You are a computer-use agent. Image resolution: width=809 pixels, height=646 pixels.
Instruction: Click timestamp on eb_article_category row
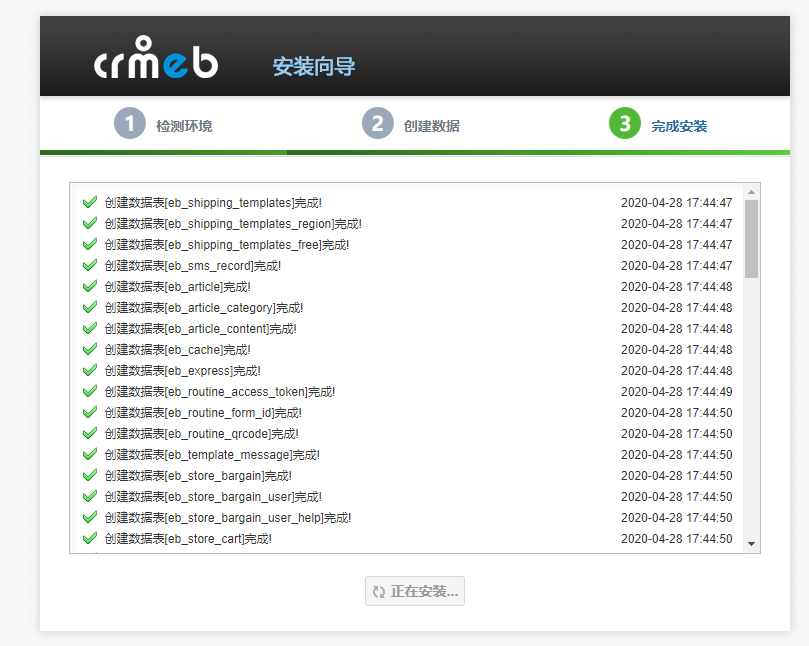676,308
